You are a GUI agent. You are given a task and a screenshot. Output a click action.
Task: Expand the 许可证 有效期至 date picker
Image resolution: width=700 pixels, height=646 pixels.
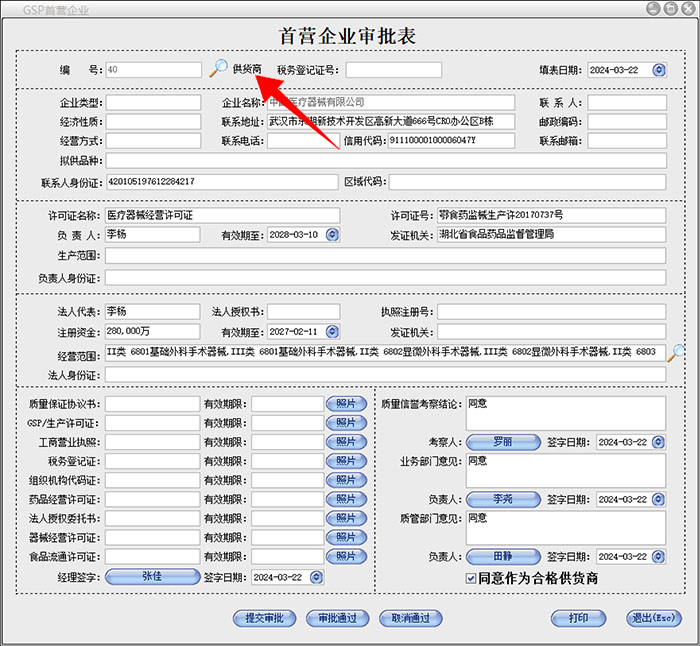(x=332, y=235)
